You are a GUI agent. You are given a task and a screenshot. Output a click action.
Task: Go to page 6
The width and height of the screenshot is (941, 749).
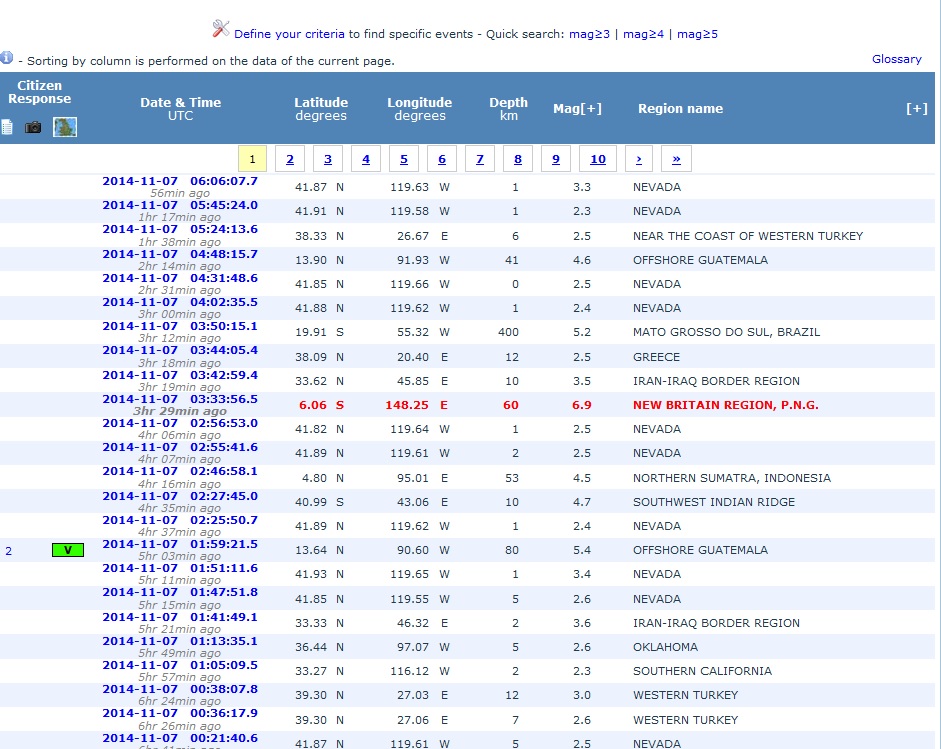pyautogui.click(x=442, y=159)
